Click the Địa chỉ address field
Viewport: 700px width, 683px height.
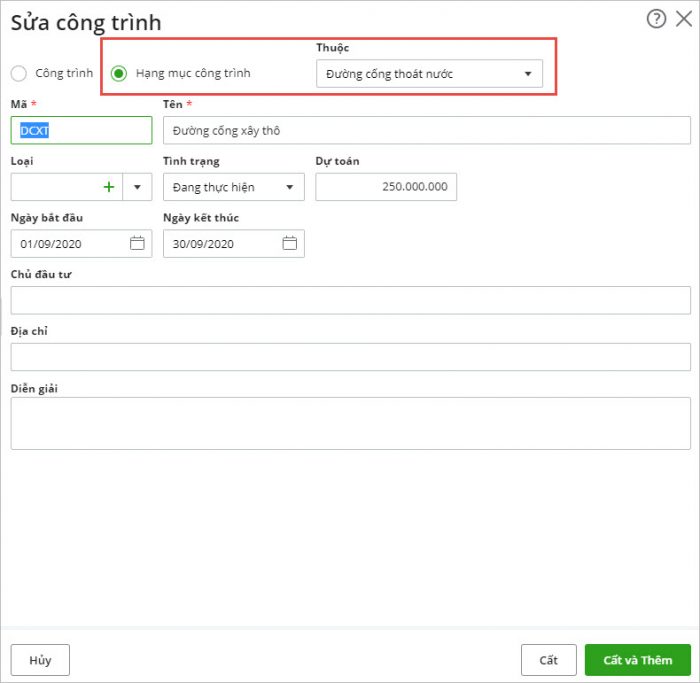(x=350, y=357)
